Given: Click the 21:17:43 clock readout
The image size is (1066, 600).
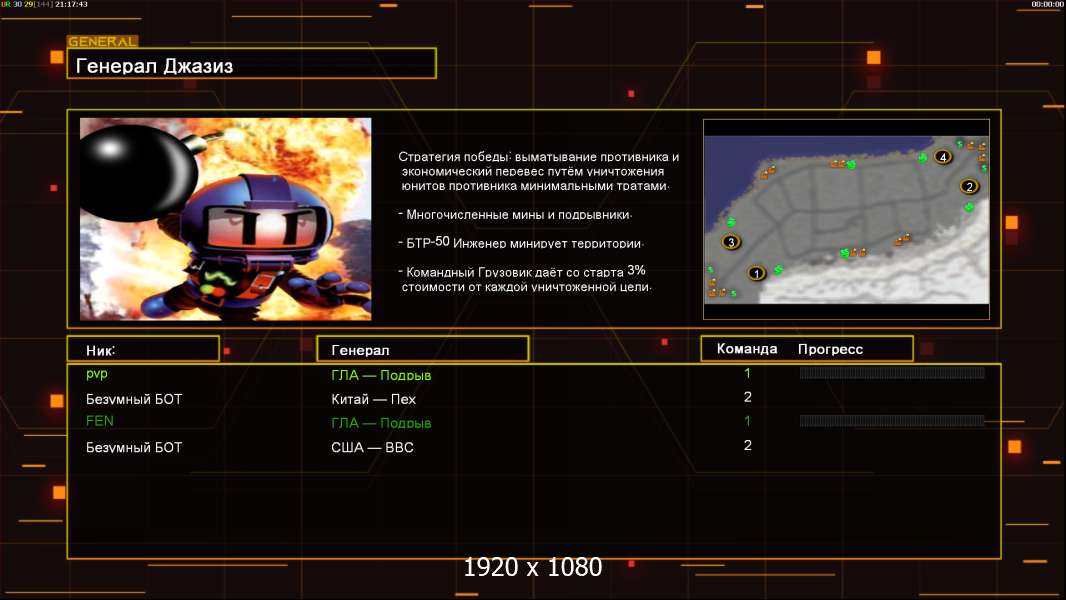Looking at the screenshot, I should pyautogui.click(x=71, y=4).
